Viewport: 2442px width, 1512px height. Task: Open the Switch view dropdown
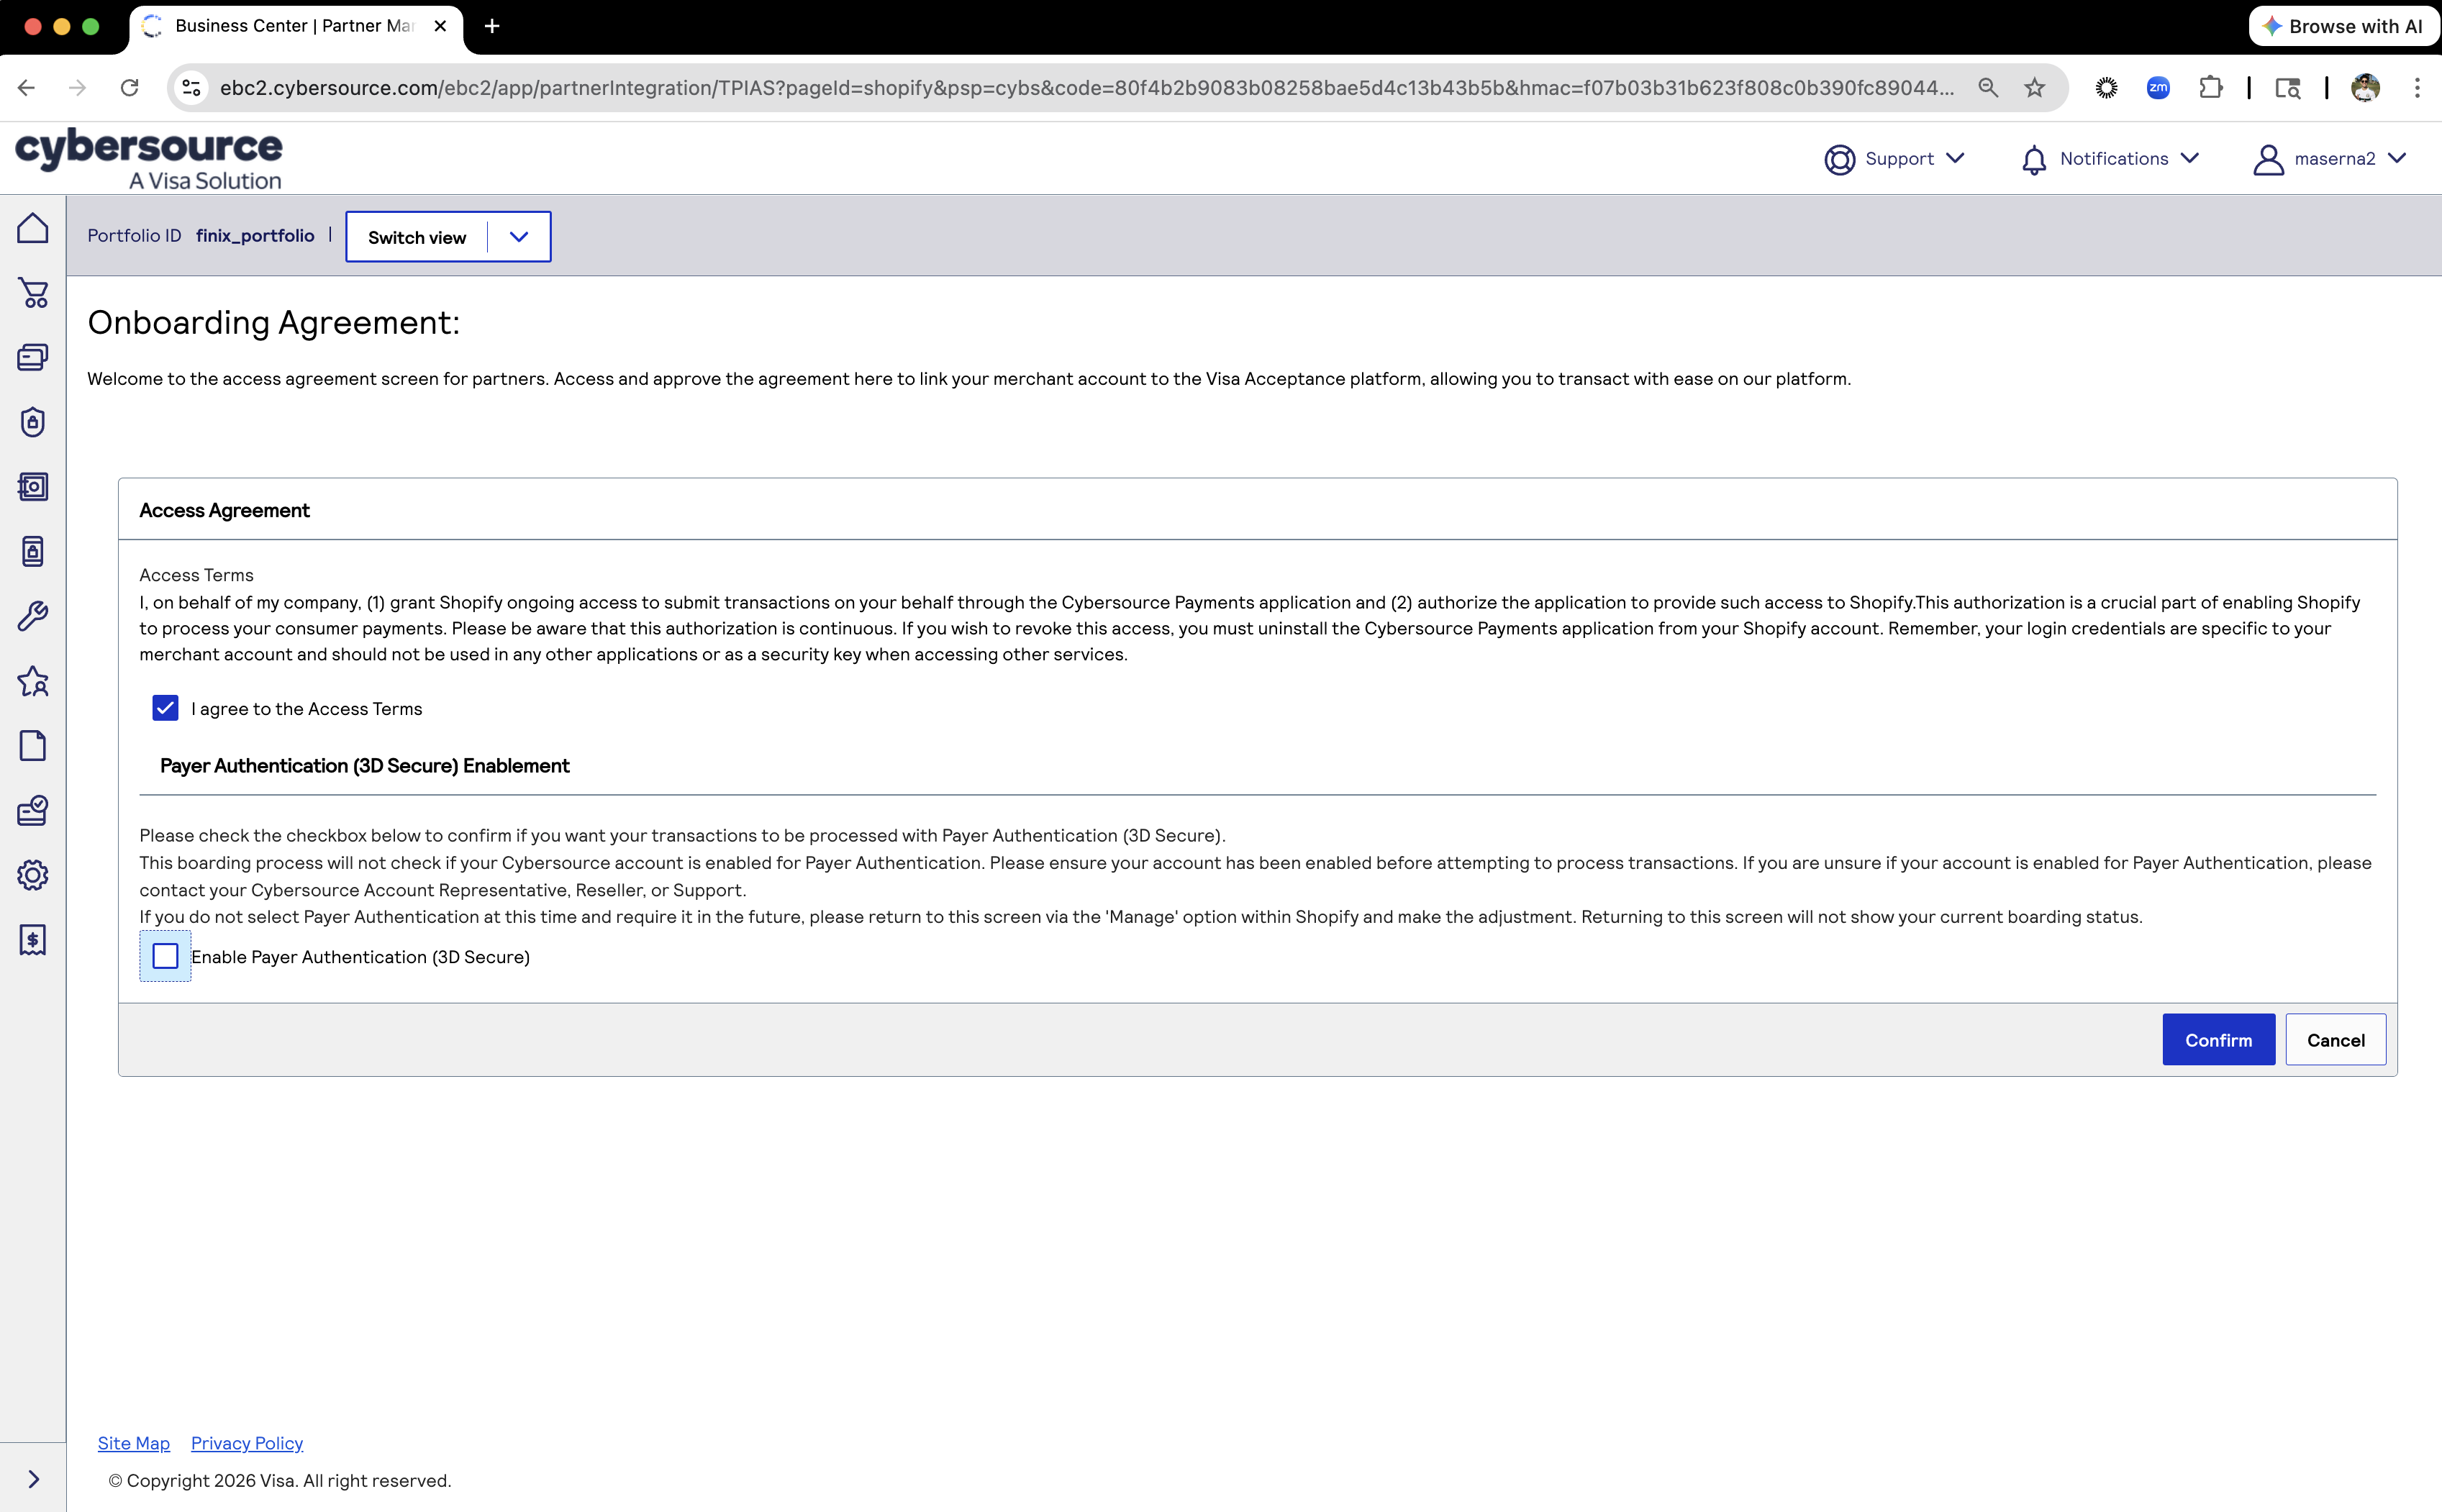tap(518, 237)
